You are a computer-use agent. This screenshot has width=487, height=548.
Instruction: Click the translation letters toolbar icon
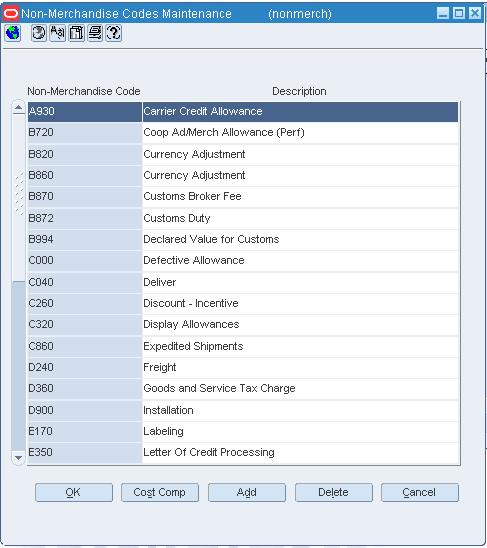(x=57, y=33)
